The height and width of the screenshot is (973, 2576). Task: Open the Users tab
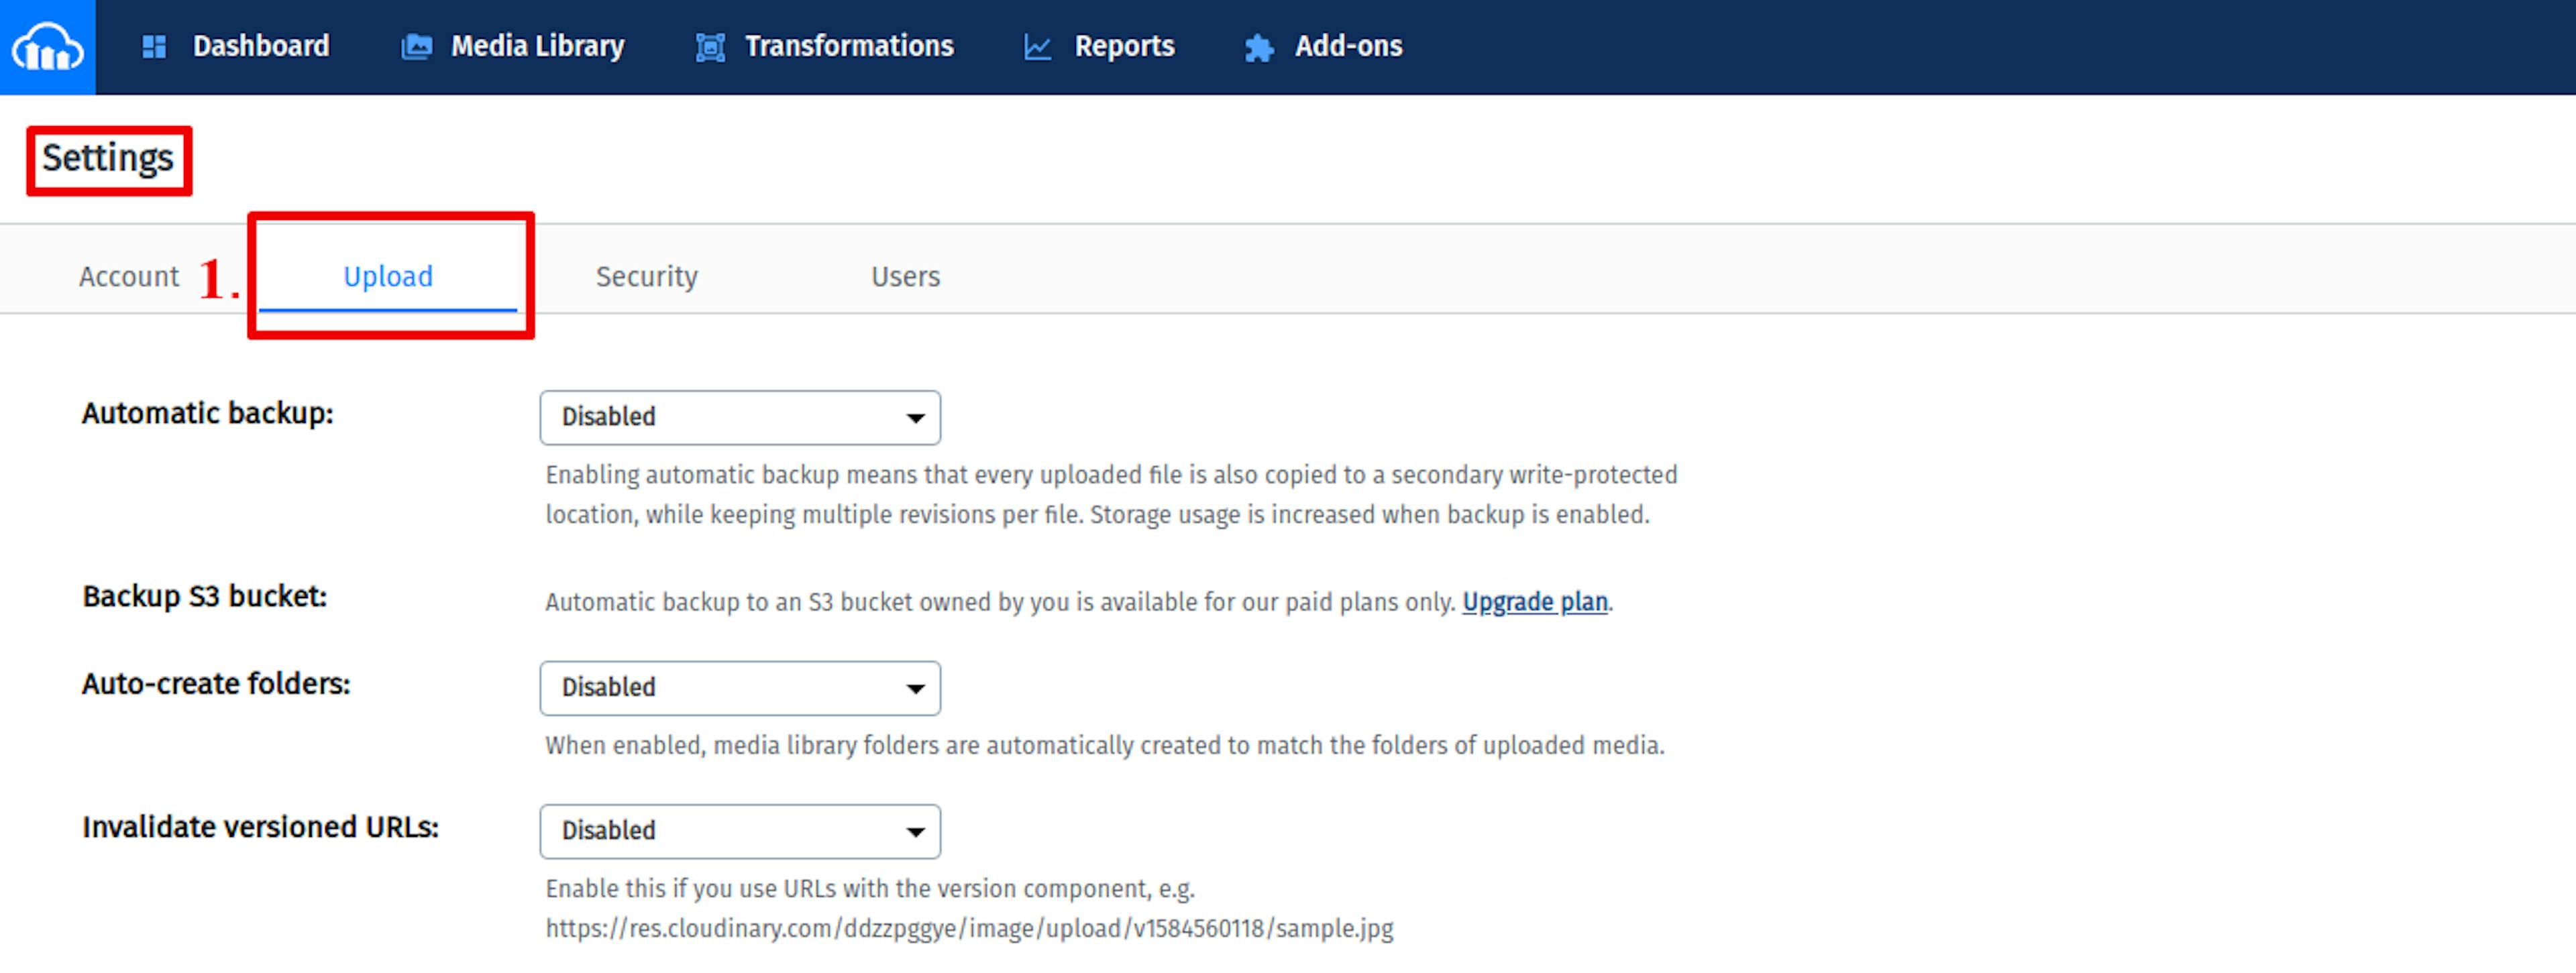click(x=905, y=276)
